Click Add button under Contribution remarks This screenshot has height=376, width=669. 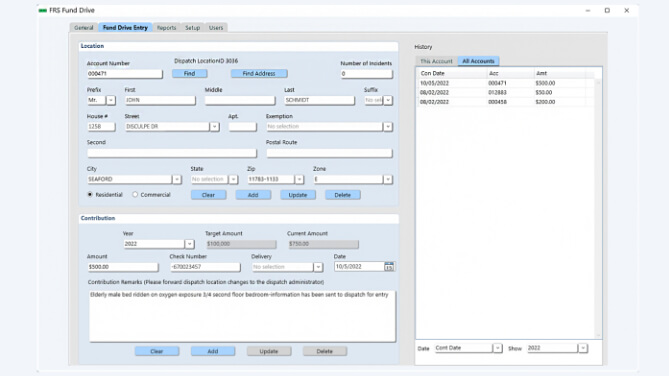click(x=213, y=351)
